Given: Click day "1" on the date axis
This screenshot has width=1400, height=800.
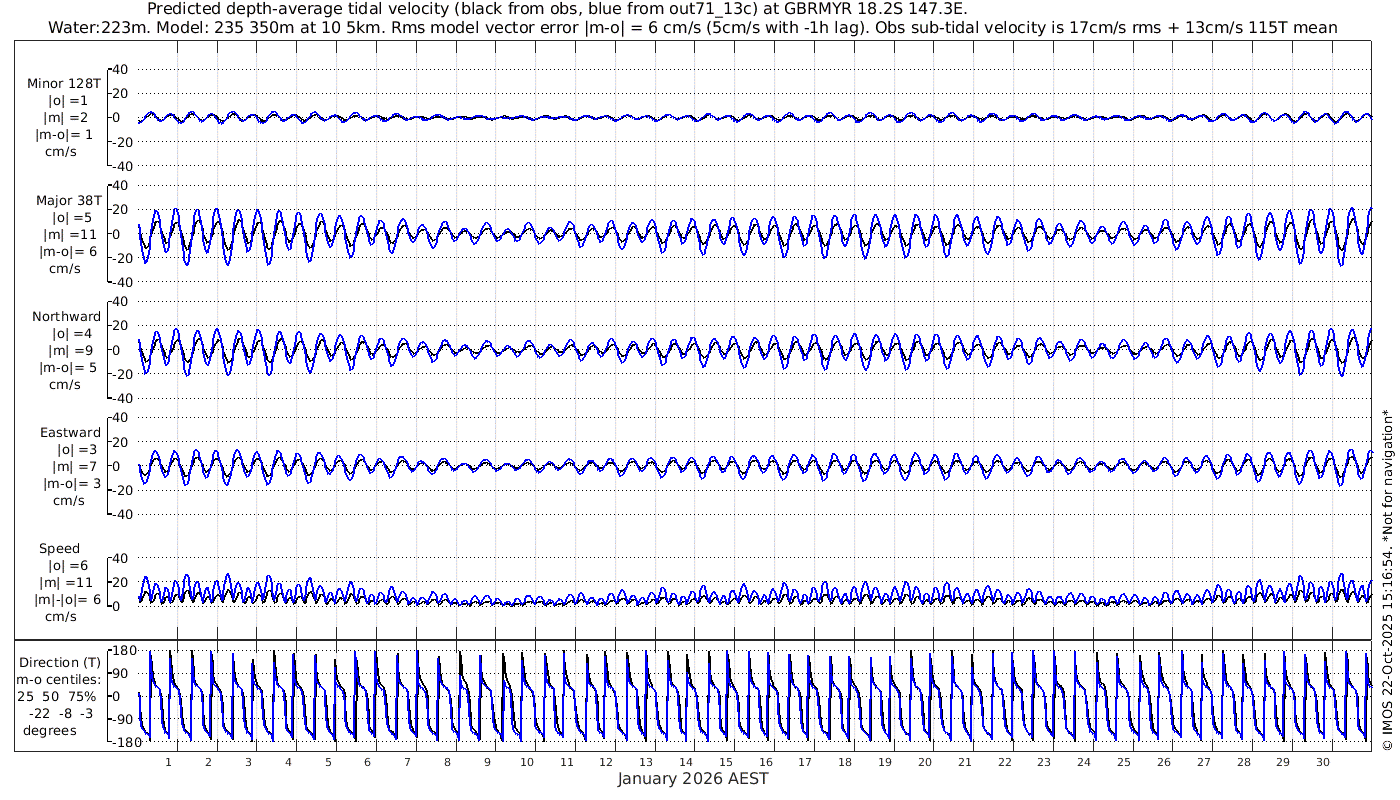Looking at the screenshot, I should coord(169,762).
